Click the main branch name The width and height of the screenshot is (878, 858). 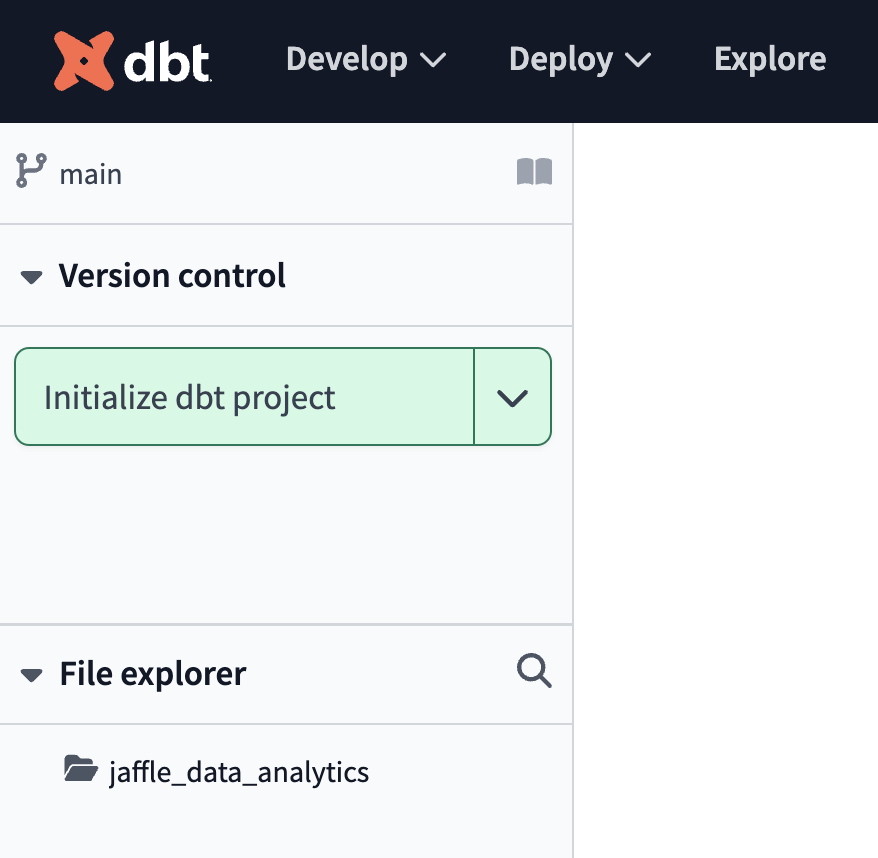(x=91, y=174)
